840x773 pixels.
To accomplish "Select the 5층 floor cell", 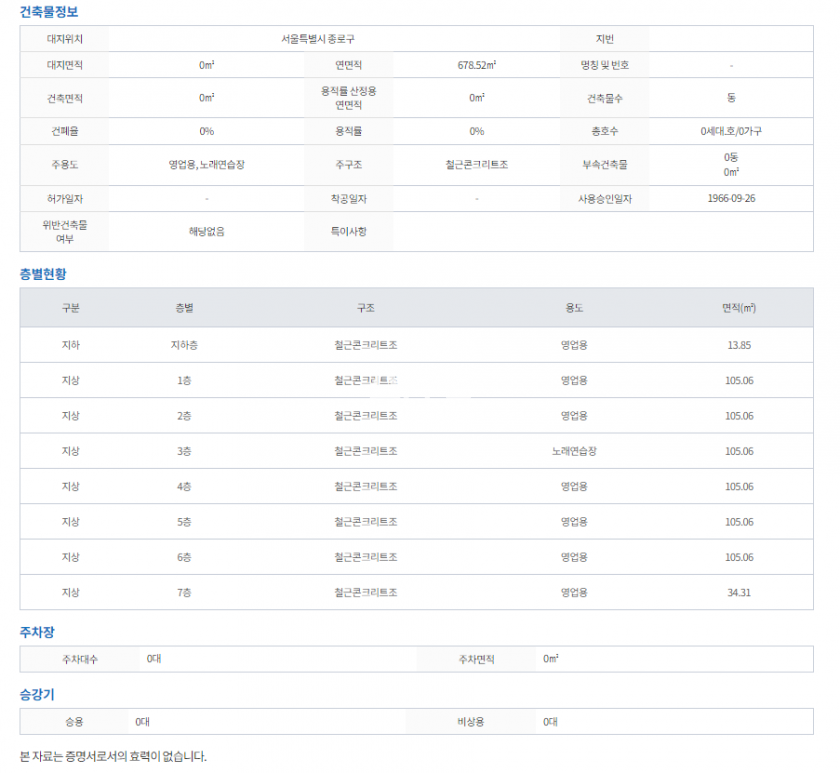I will 184,522.
